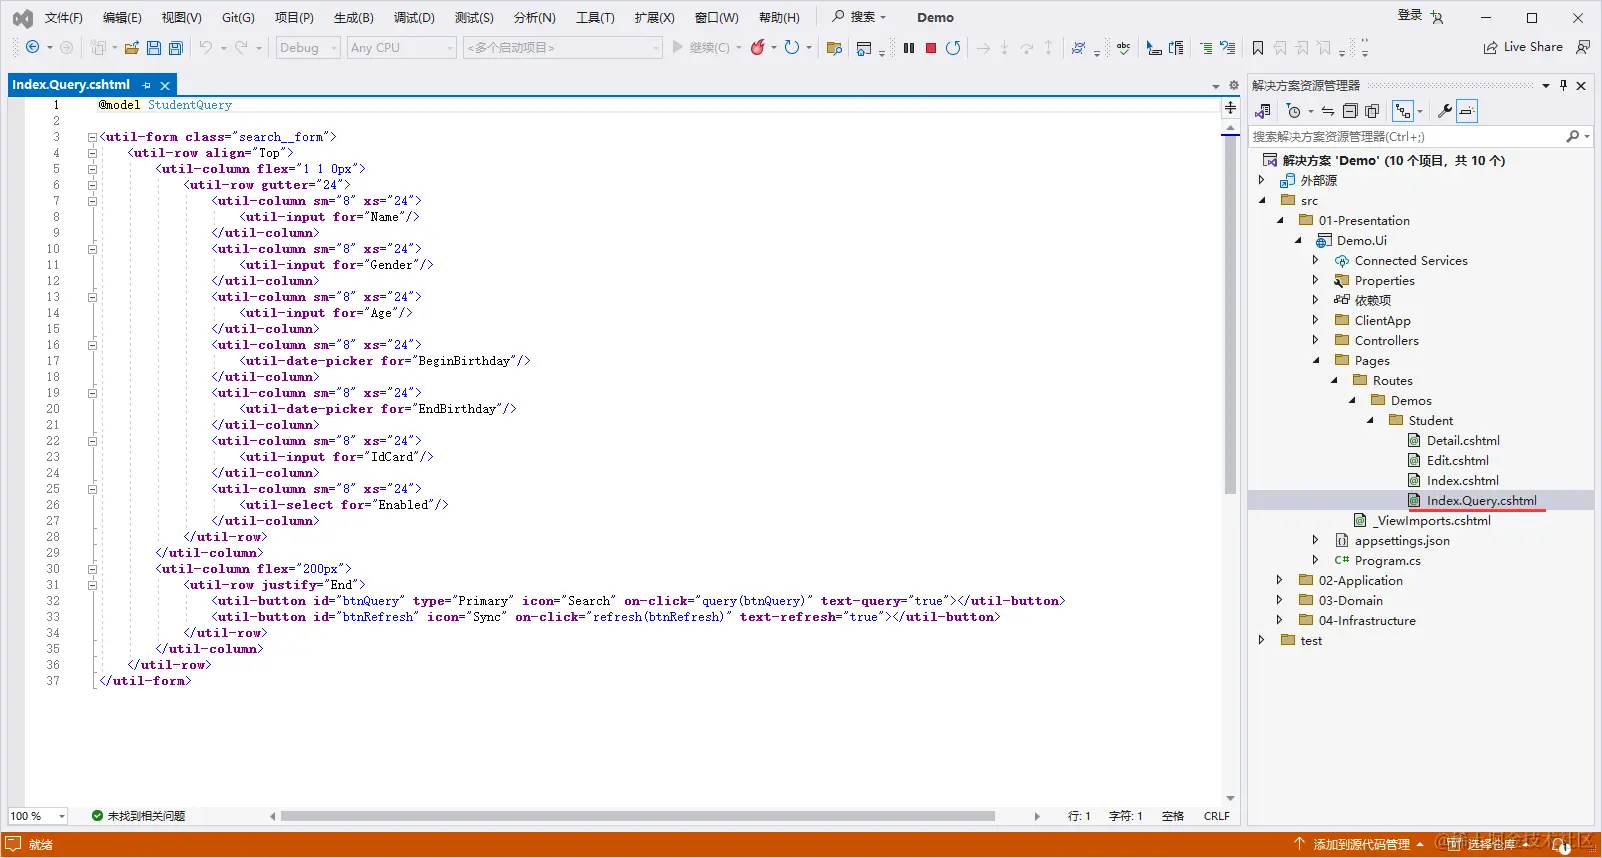Click the feedback icon beside Live Share
1602x858 pixels.
[1583, 47]
